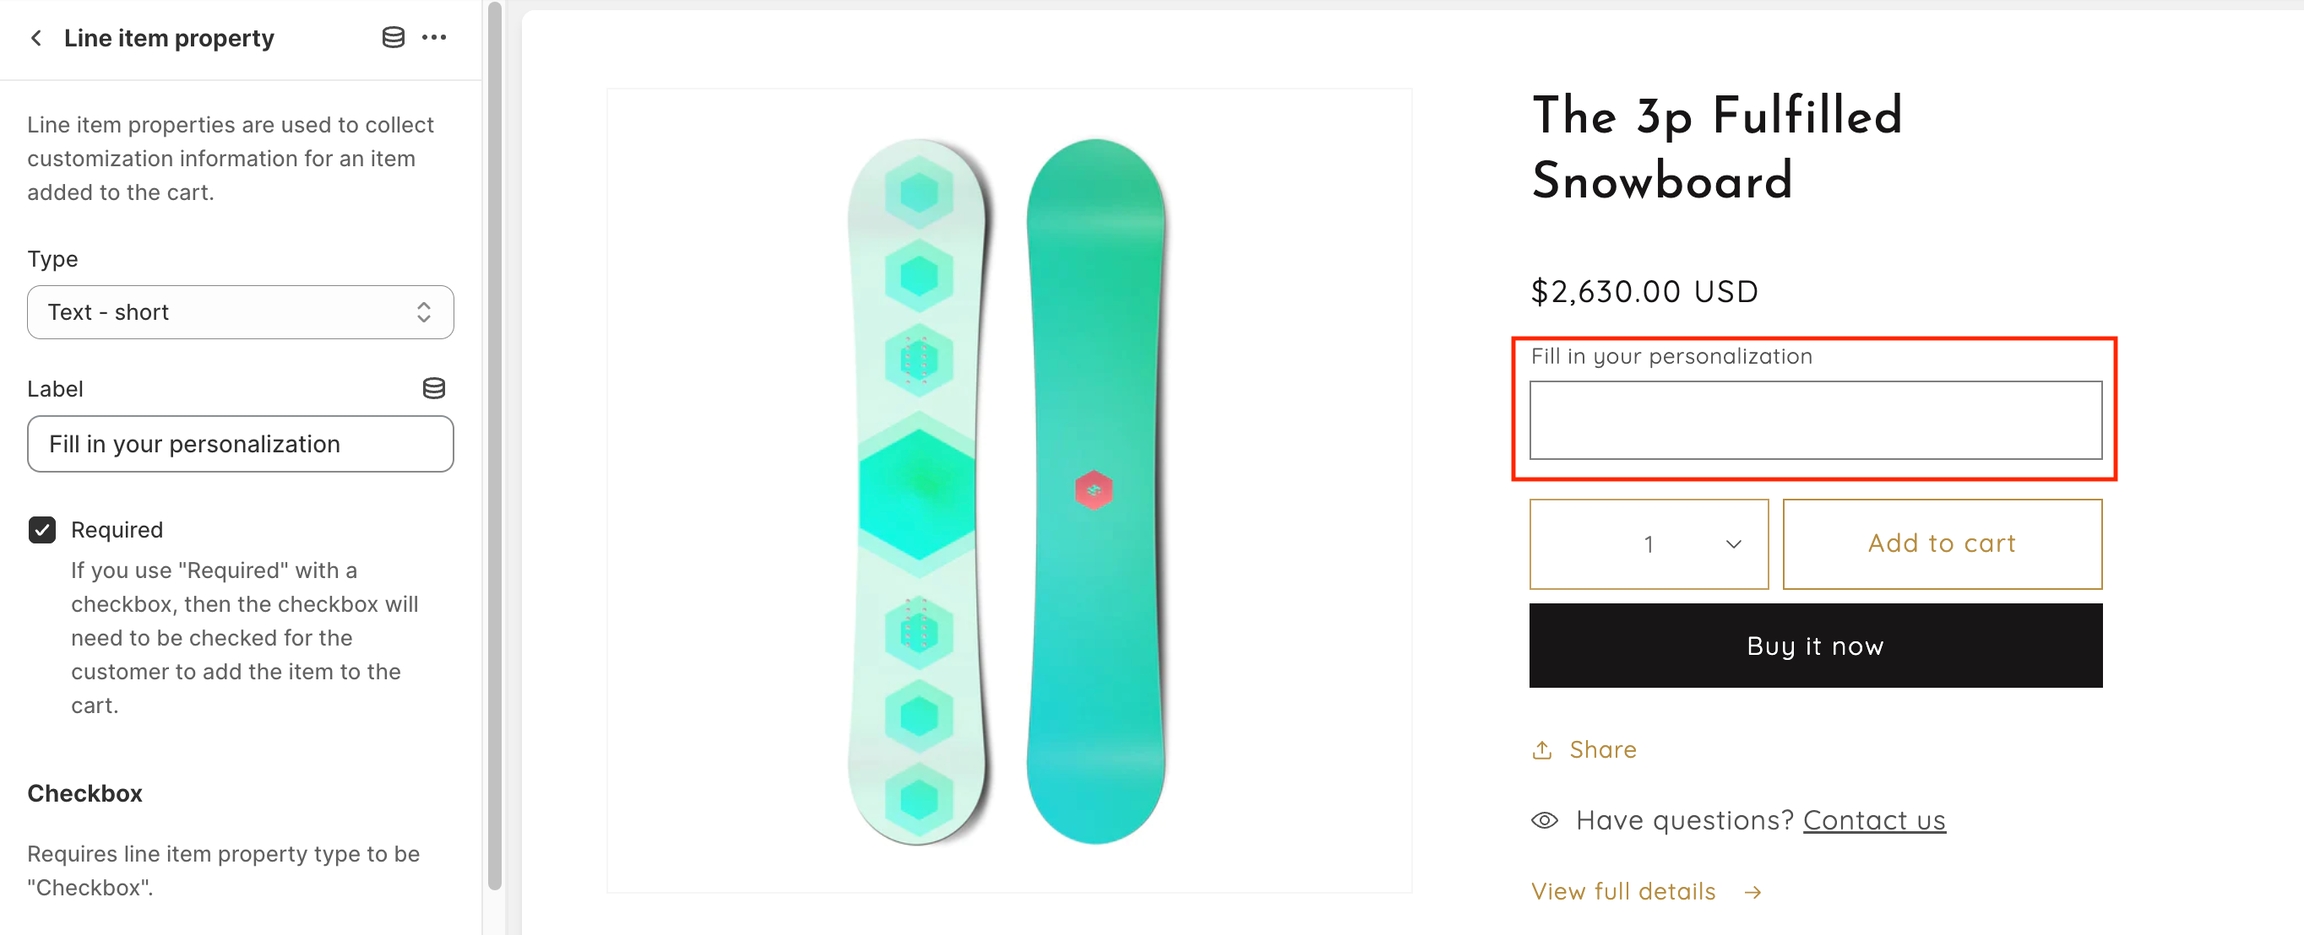The width and height of the screenshot is (2304, 935).
Task: Click the Share link text
Action: click(1602, 750)
